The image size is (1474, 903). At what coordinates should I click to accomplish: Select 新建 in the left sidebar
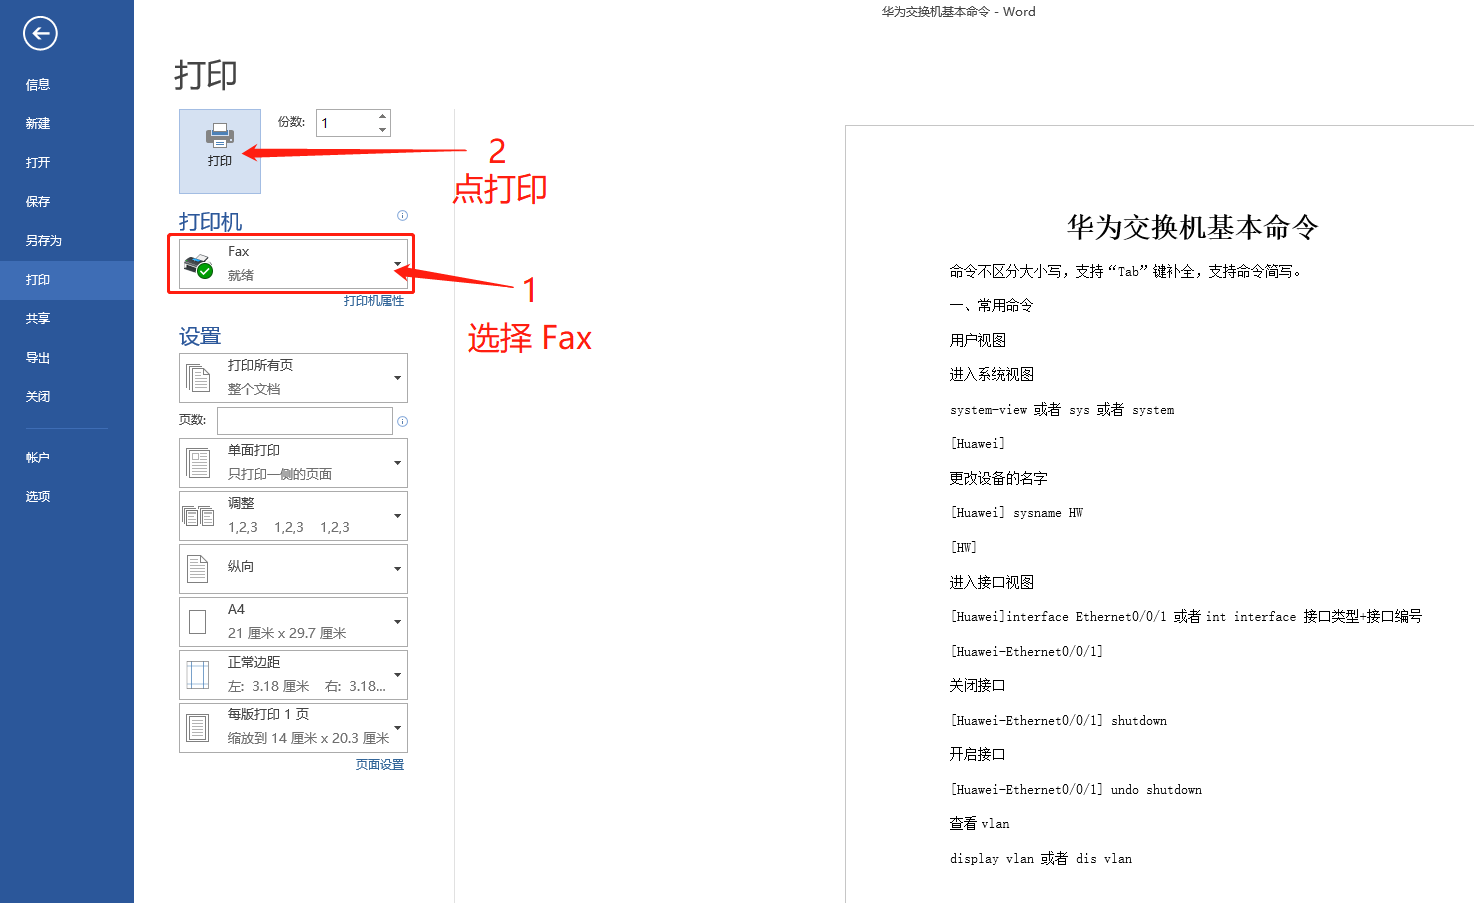pos(37,123)
